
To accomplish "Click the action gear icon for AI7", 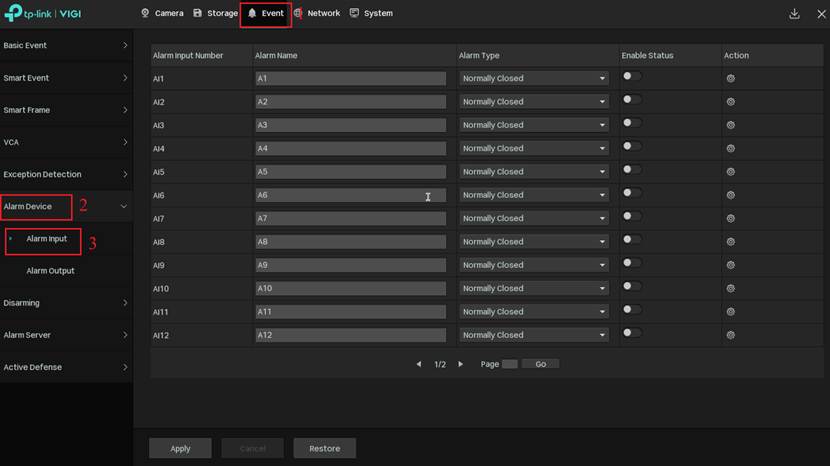I will [730, 218].
